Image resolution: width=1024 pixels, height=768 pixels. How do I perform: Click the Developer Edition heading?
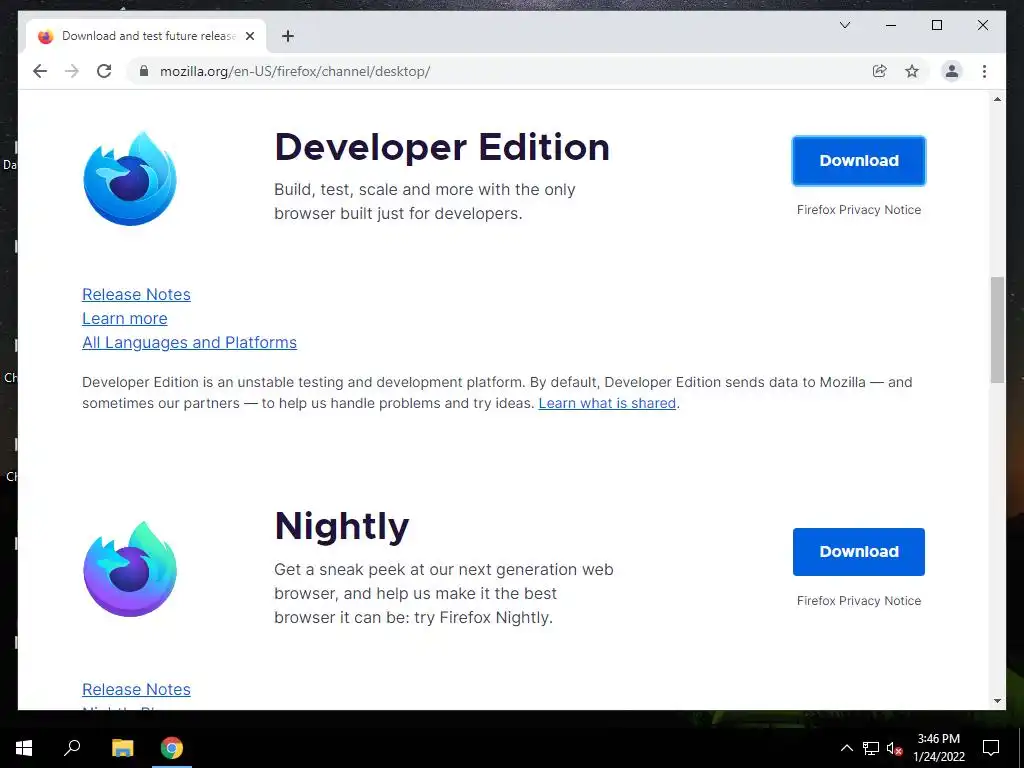point(442,148)
